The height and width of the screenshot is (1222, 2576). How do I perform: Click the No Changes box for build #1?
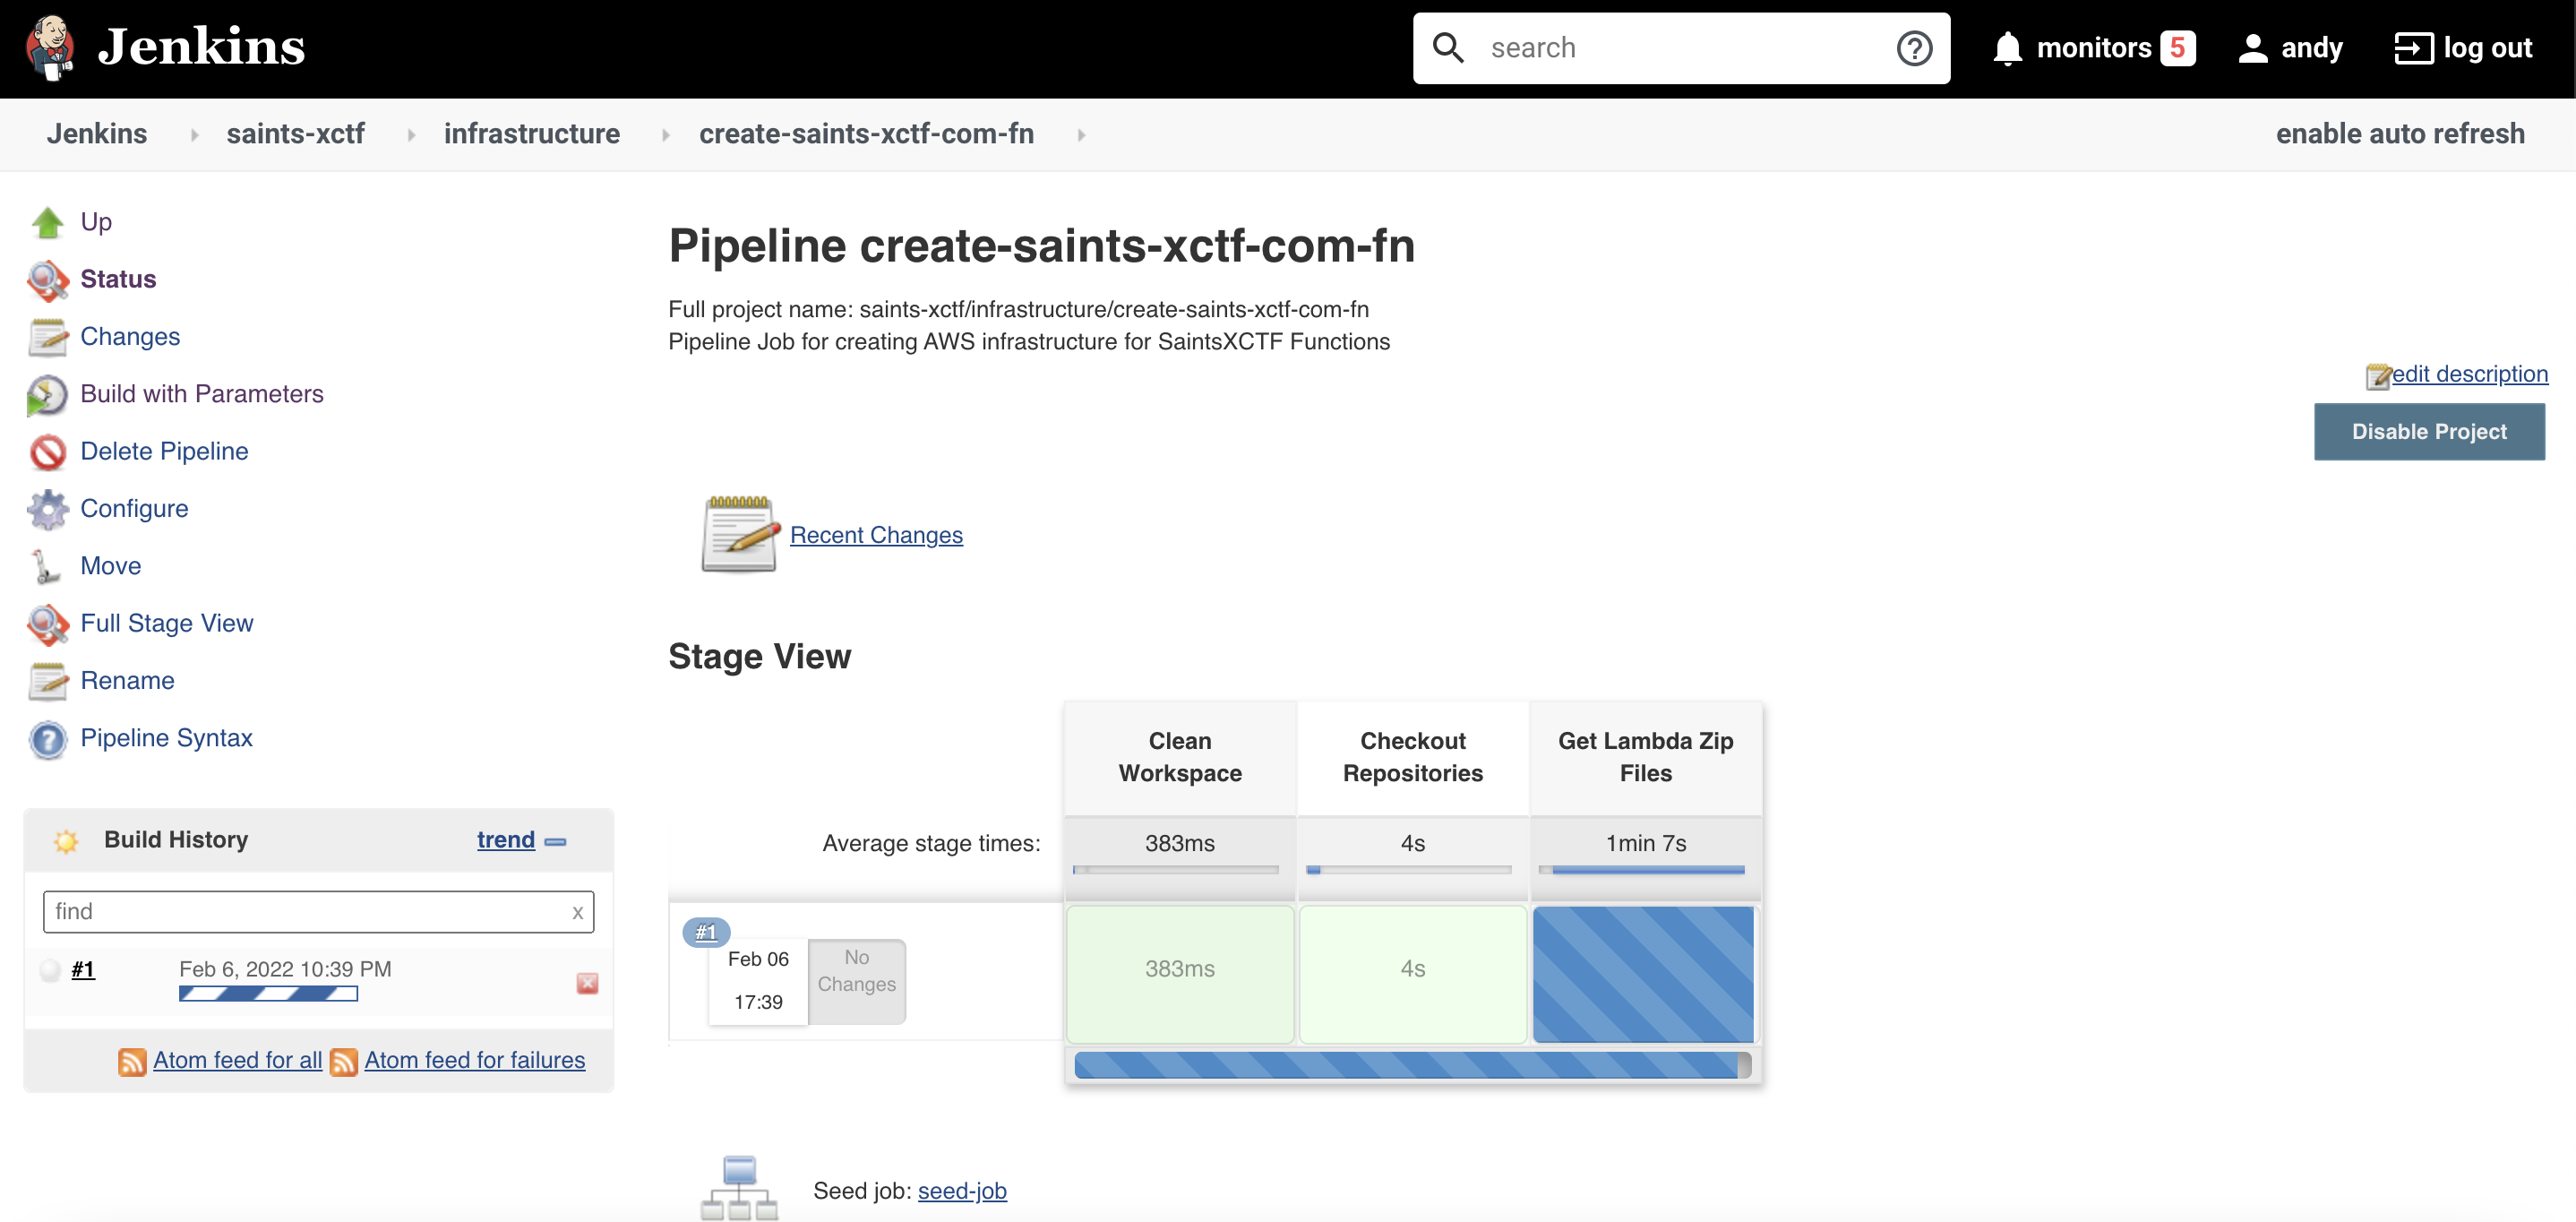856,980
